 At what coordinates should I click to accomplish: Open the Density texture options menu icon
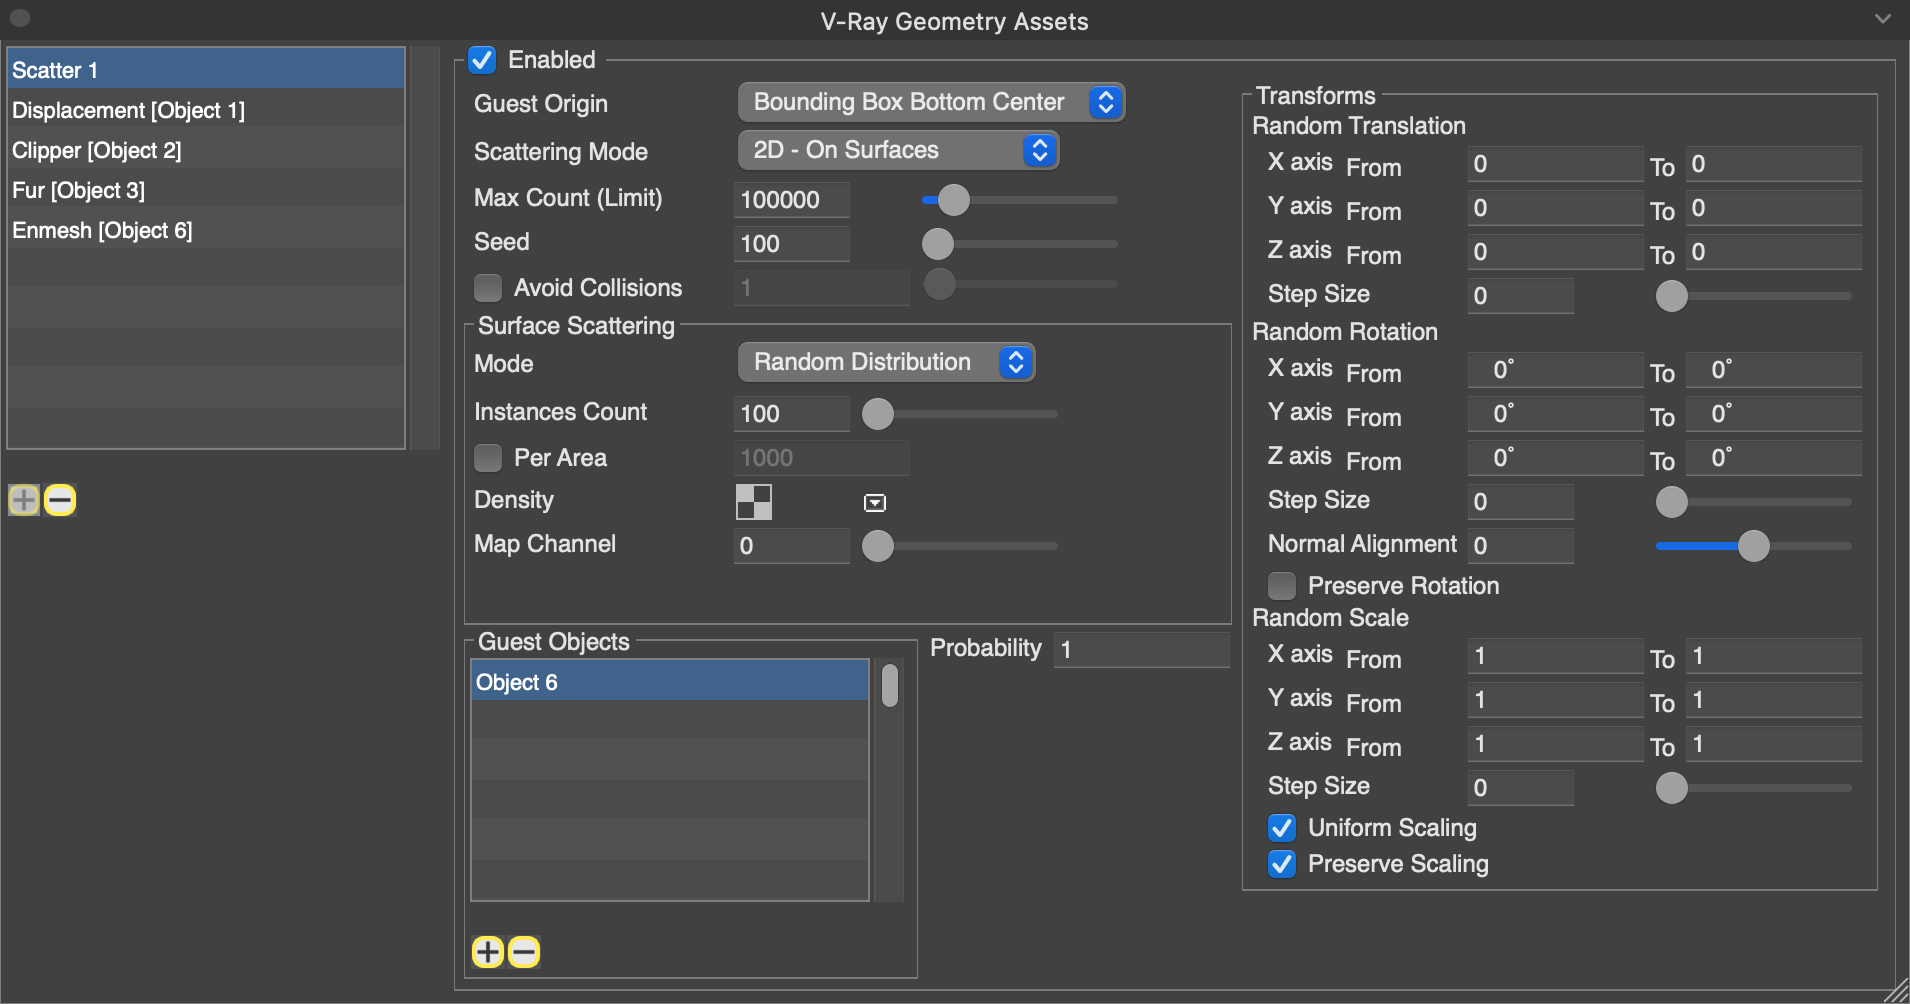(x=875, y=502)
